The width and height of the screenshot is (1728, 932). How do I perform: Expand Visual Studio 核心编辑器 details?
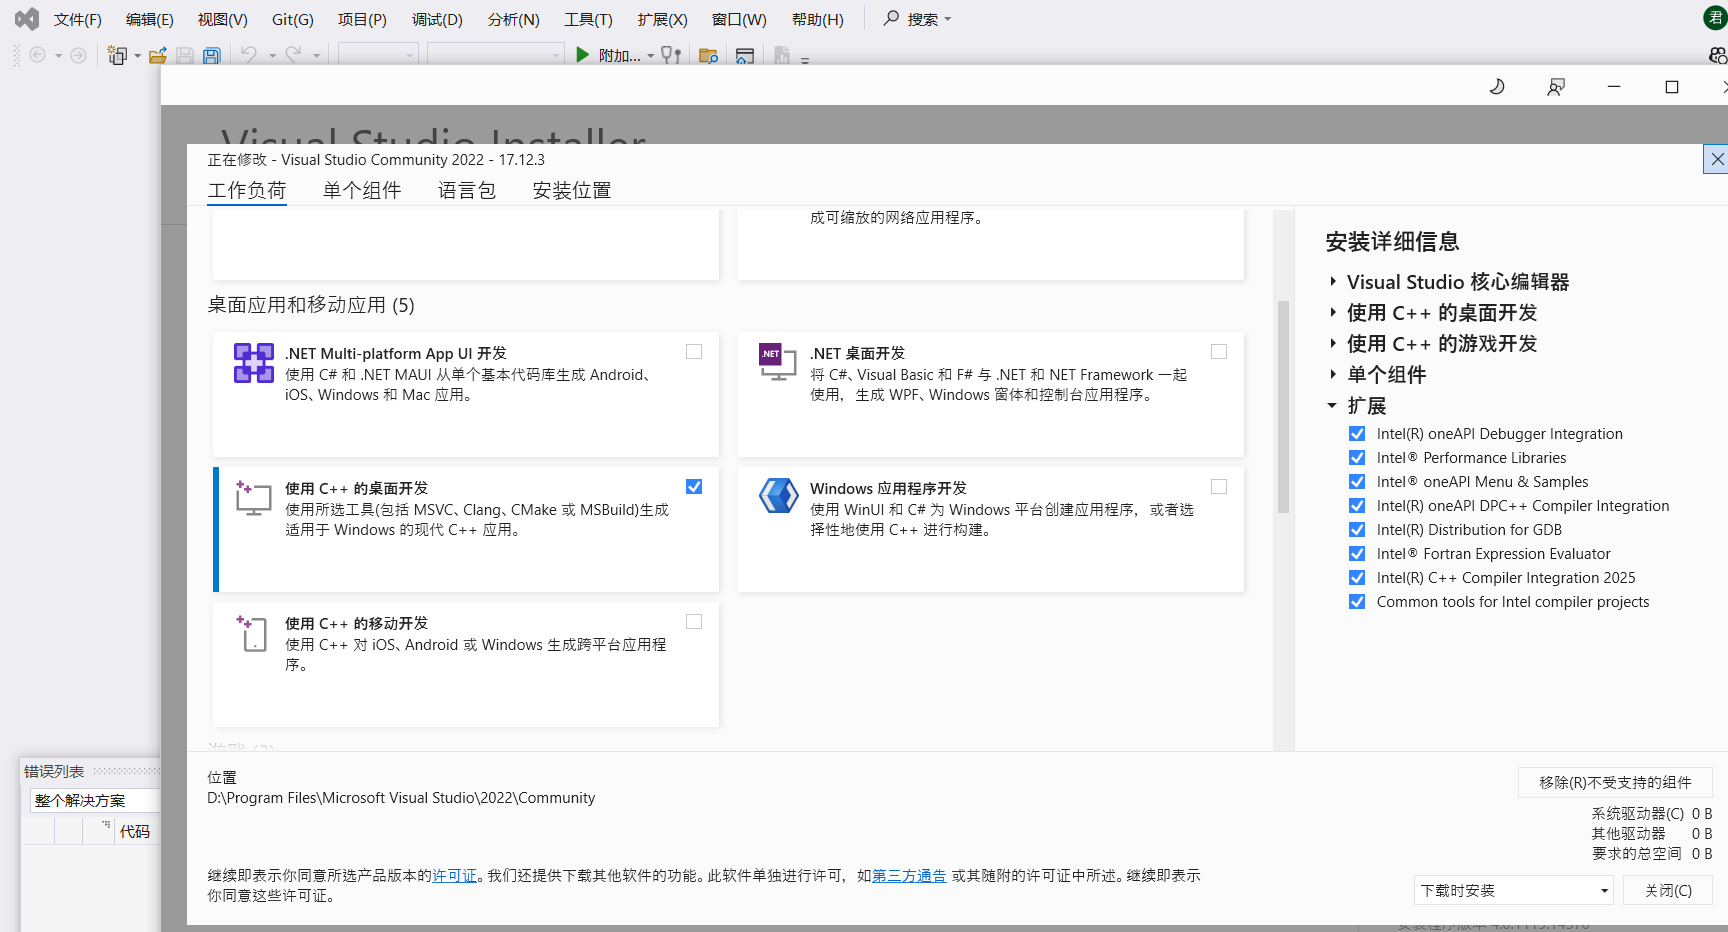pyautogui.click(x=1333, y=282)
